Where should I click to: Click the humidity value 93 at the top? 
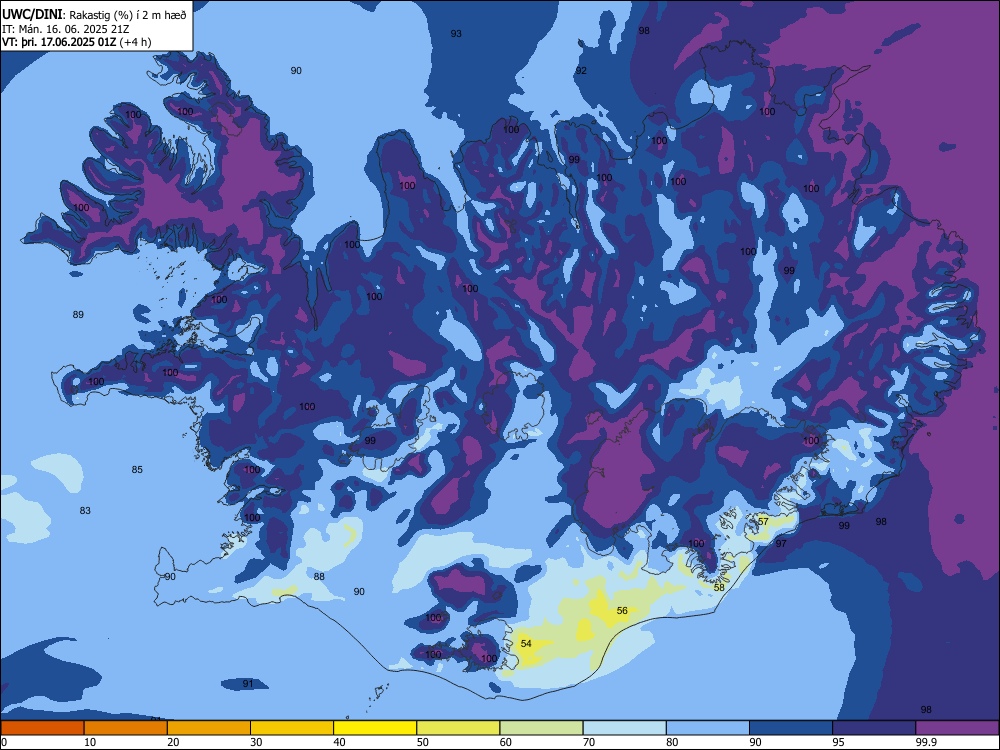point(456,33)
